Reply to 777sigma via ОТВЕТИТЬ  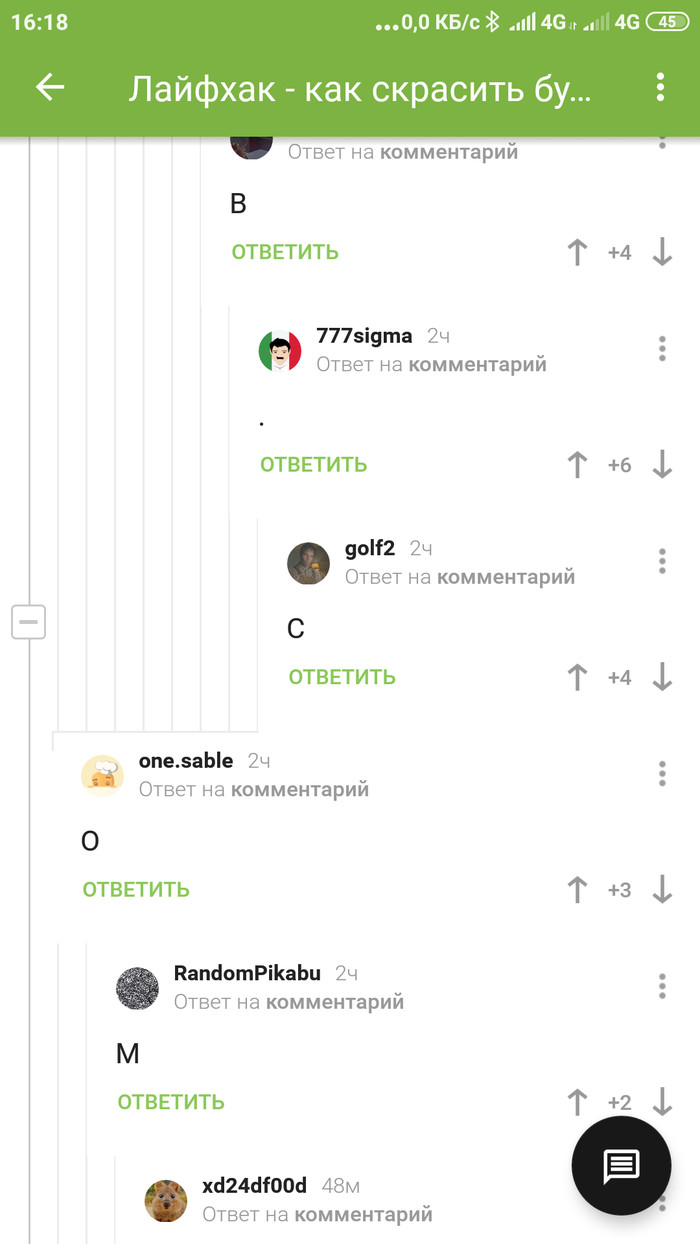point(314,465)
